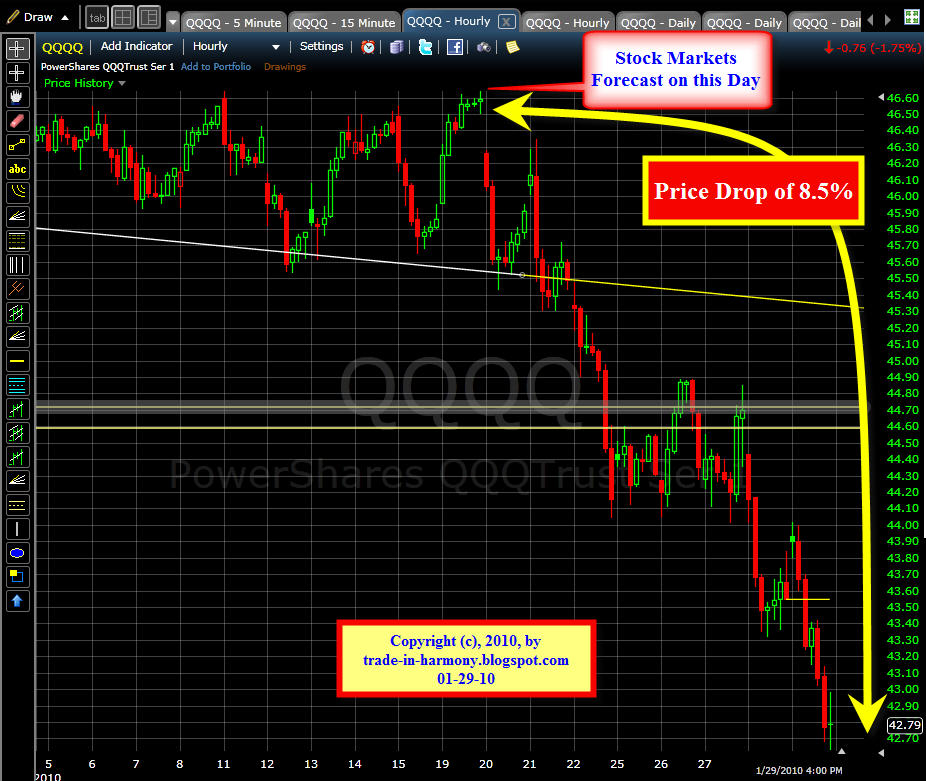Switch to the four-pane grid layout
Screen dimensions: 926x781
[x=123, y=18]
